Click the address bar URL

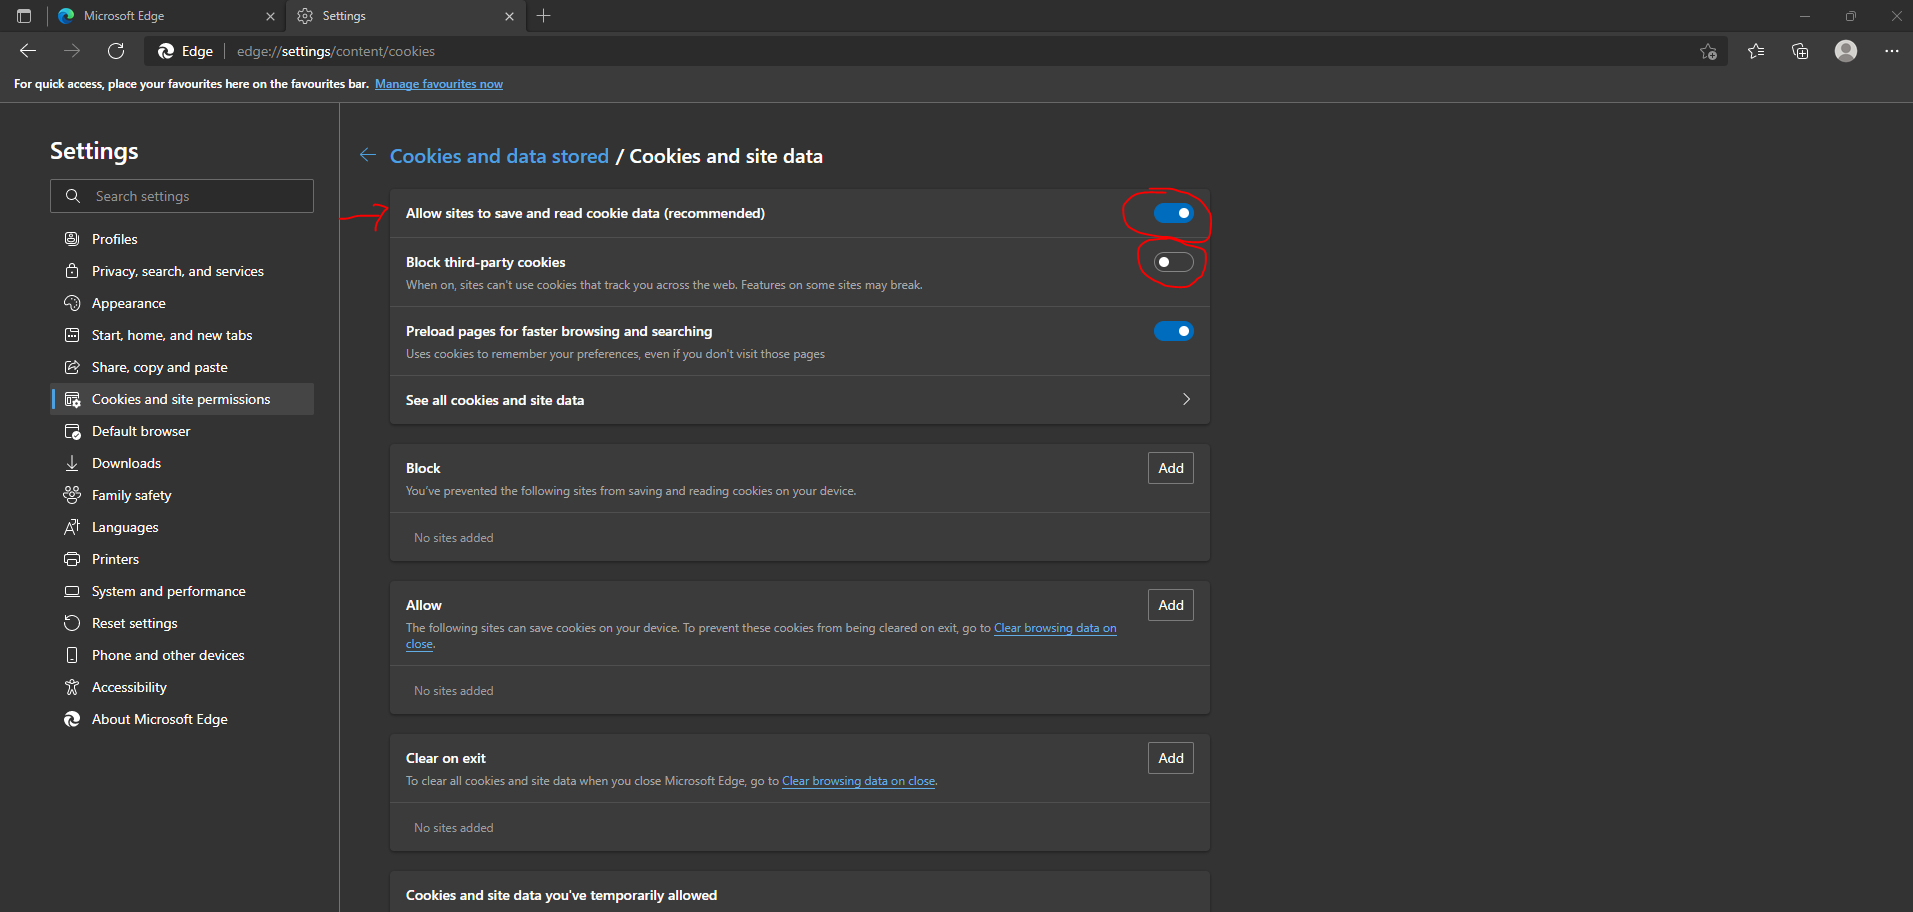[x=336, y=51]
